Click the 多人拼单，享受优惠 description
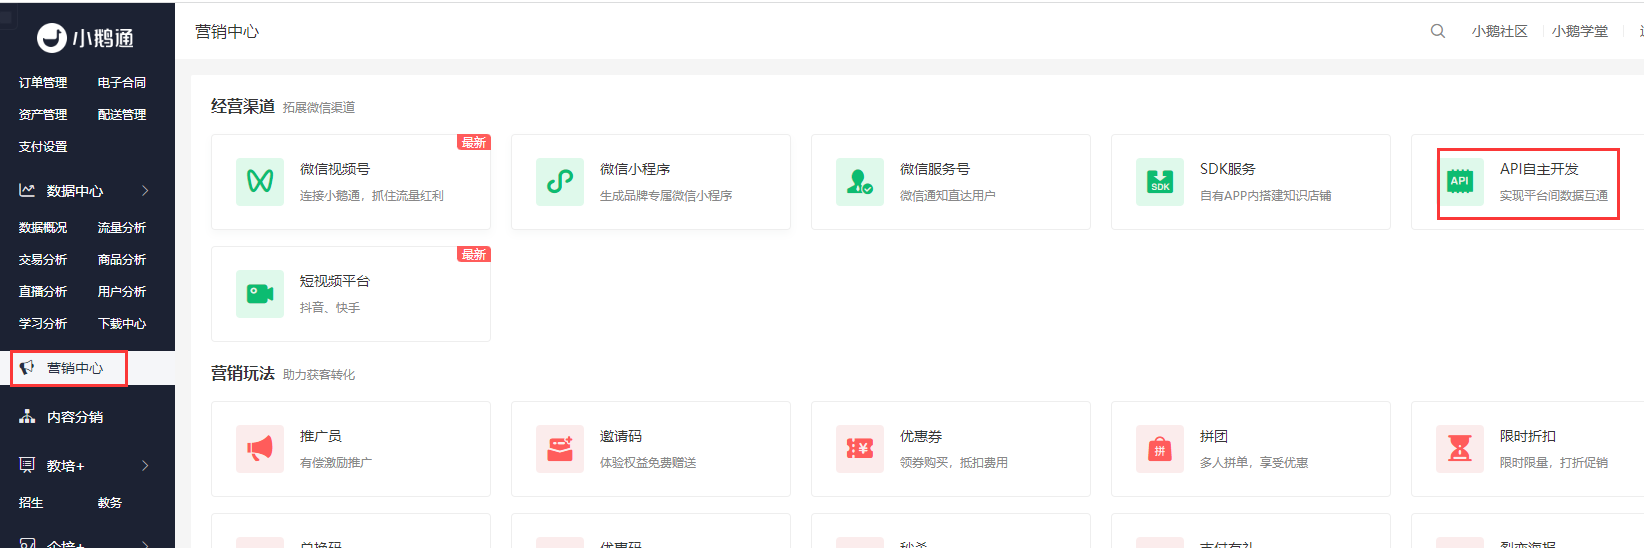This screenshot has width=1644, height=548. pyautogui.click(x=1254, y=463)
